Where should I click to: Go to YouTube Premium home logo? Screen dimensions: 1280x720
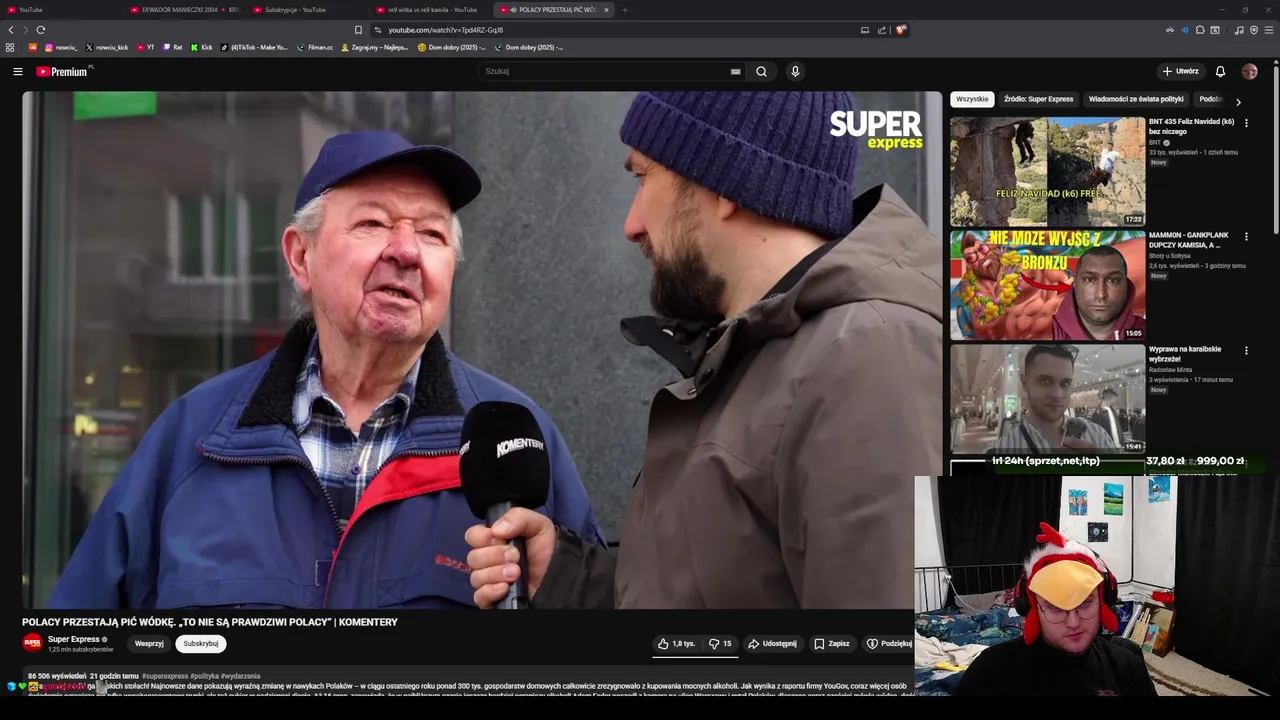(x=64, y=71)
